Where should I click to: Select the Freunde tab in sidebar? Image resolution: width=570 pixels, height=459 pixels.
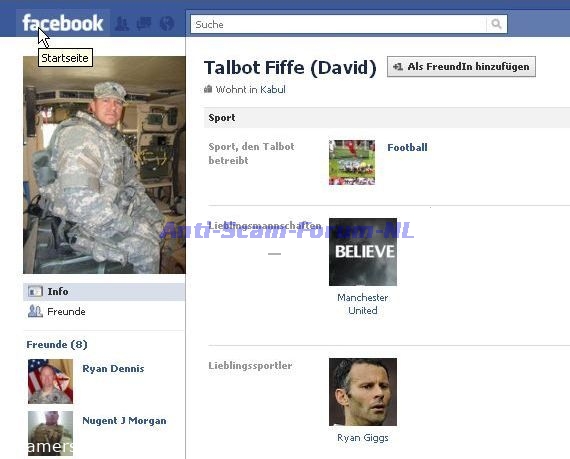104,311
